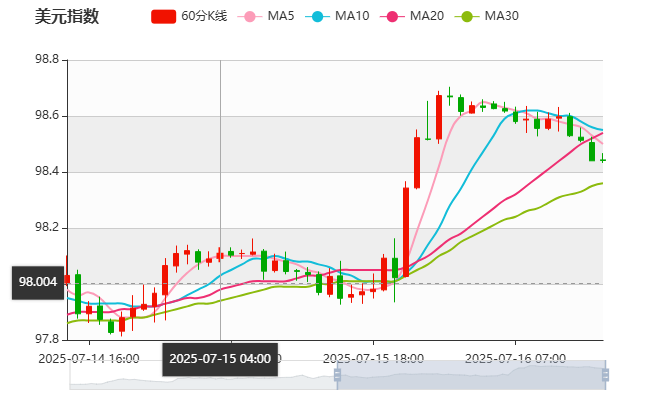Click the 美元指数 chart title
The width and height of the screenshot is (670, 400).
click(x=67, y=16)
